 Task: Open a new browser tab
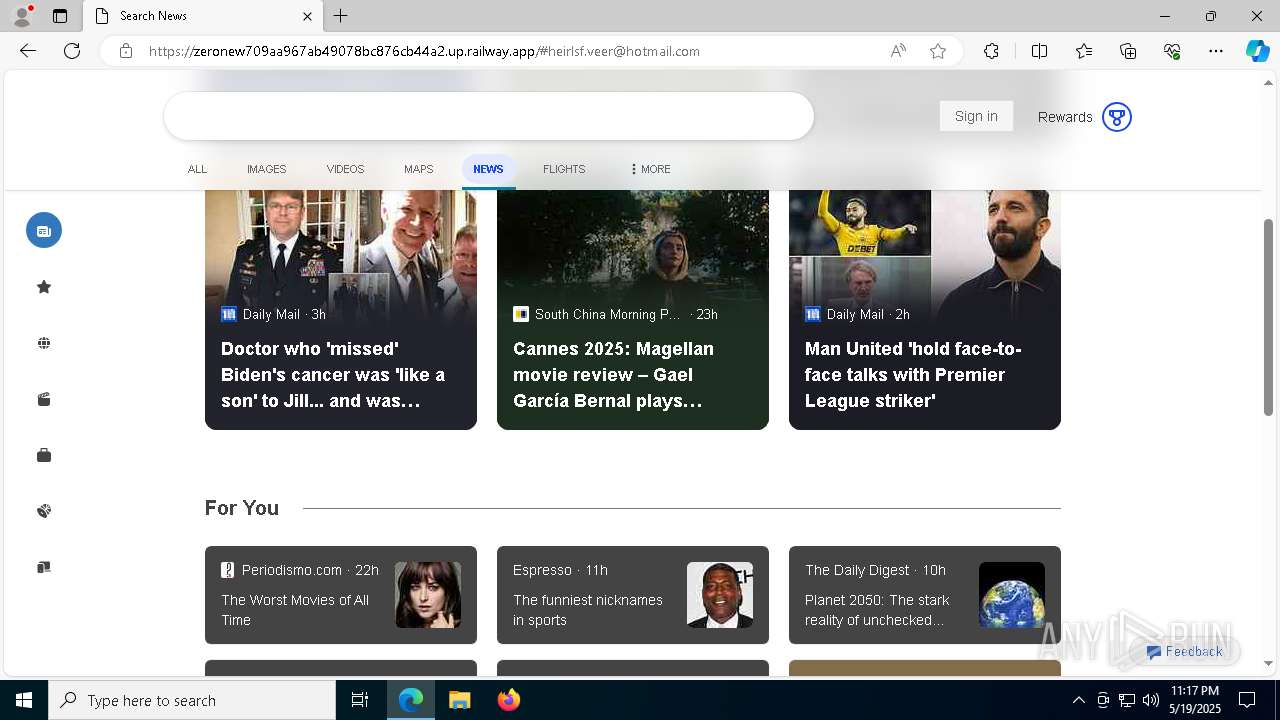click(341, 16)
